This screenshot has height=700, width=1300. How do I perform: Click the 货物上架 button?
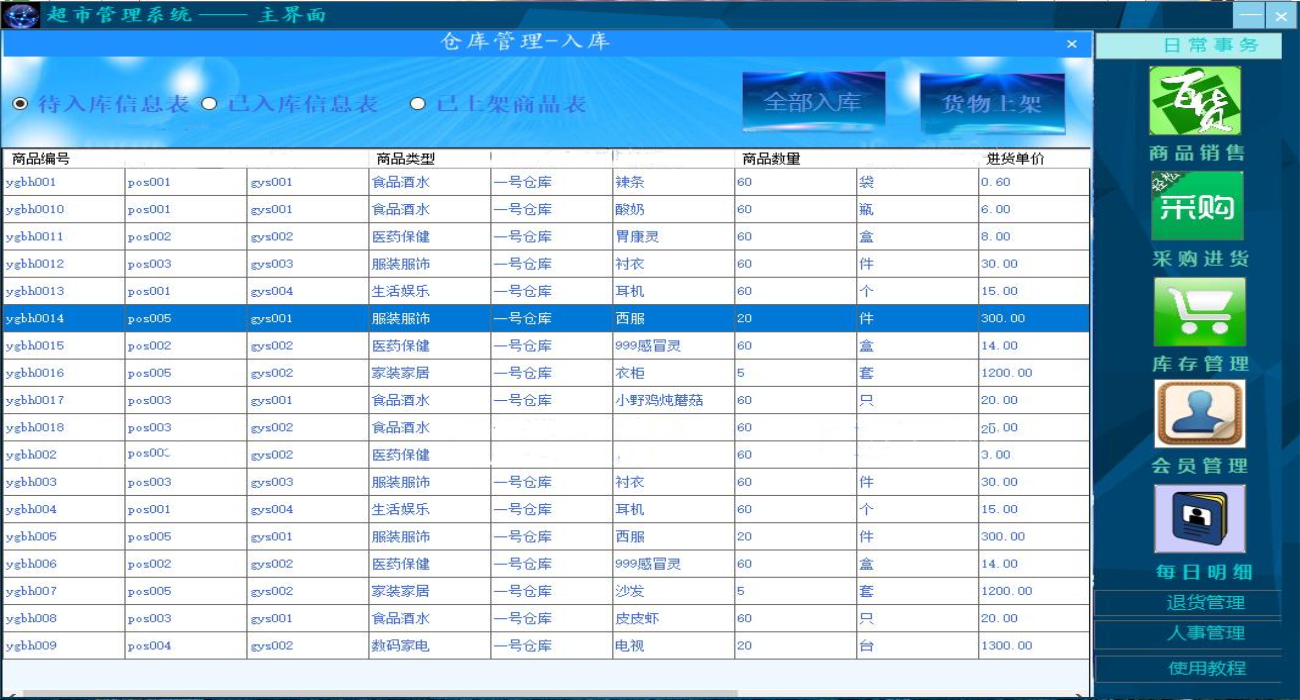992,103
